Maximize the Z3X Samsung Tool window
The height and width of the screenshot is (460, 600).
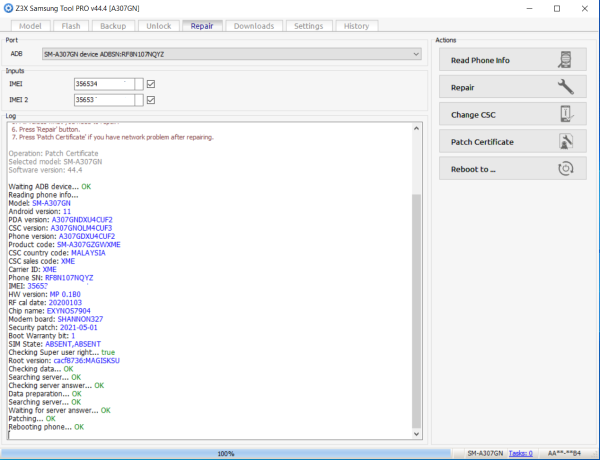pyautogui.click(x=557, y=8)
